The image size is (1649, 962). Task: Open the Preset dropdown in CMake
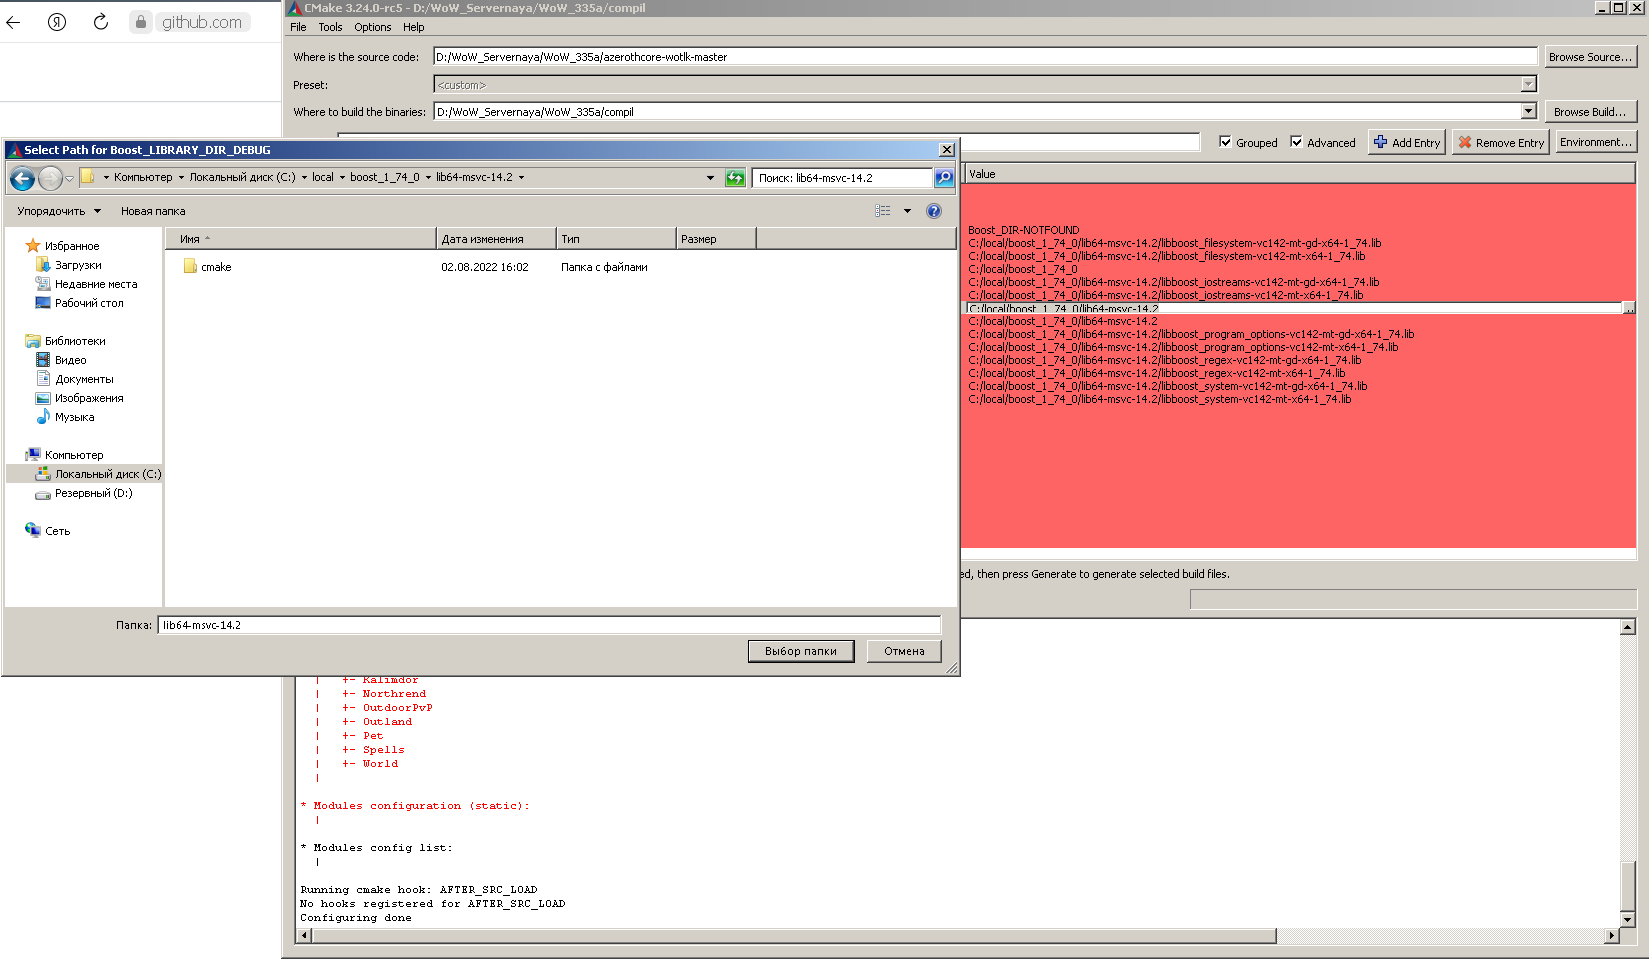point(1530,84)
